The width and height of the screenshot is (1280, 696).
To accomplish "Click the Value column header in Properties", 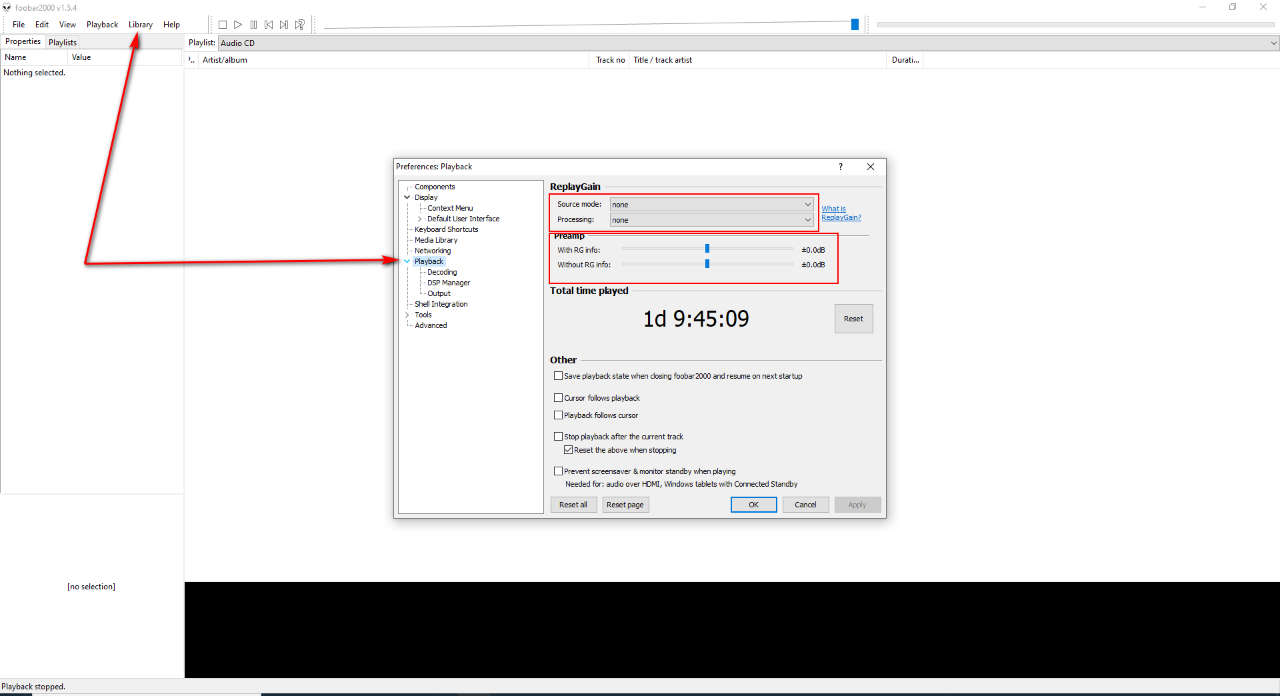I will [x=125, y=57].
